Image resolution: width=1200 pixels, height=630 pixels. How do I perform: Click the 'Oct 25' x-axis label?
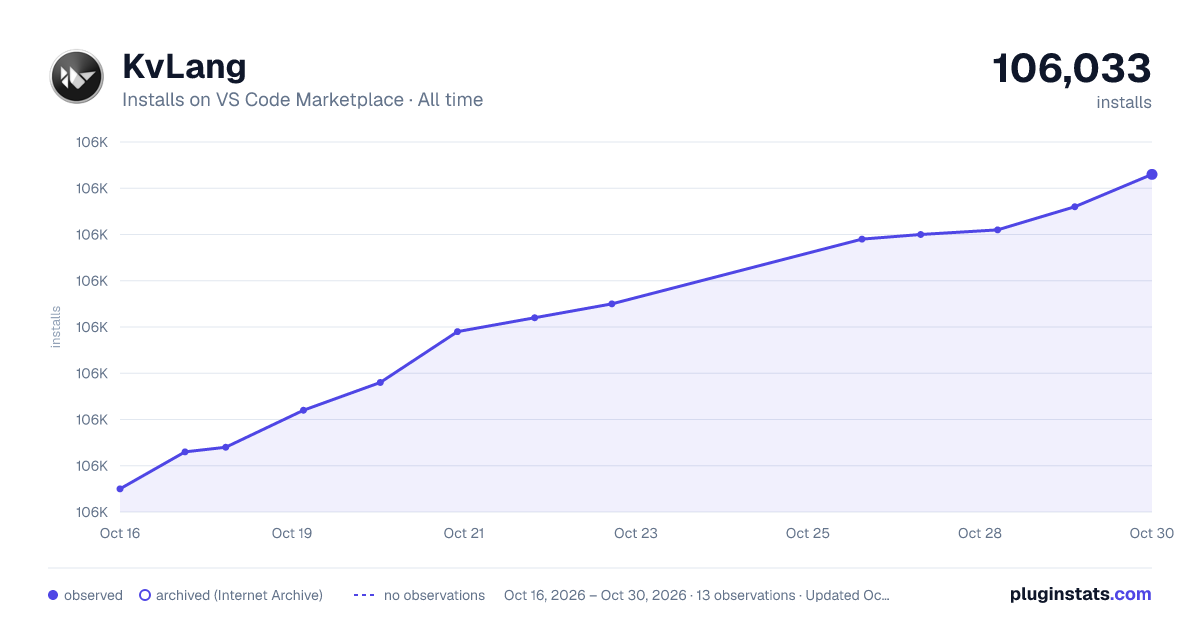(808, 533)
